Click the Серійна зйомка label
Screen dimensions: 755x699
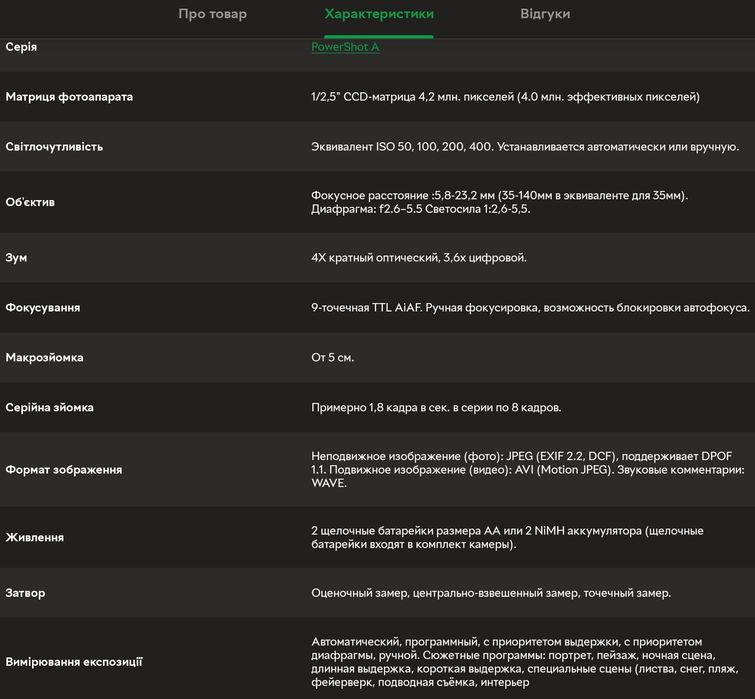click(x=50, y=408)
